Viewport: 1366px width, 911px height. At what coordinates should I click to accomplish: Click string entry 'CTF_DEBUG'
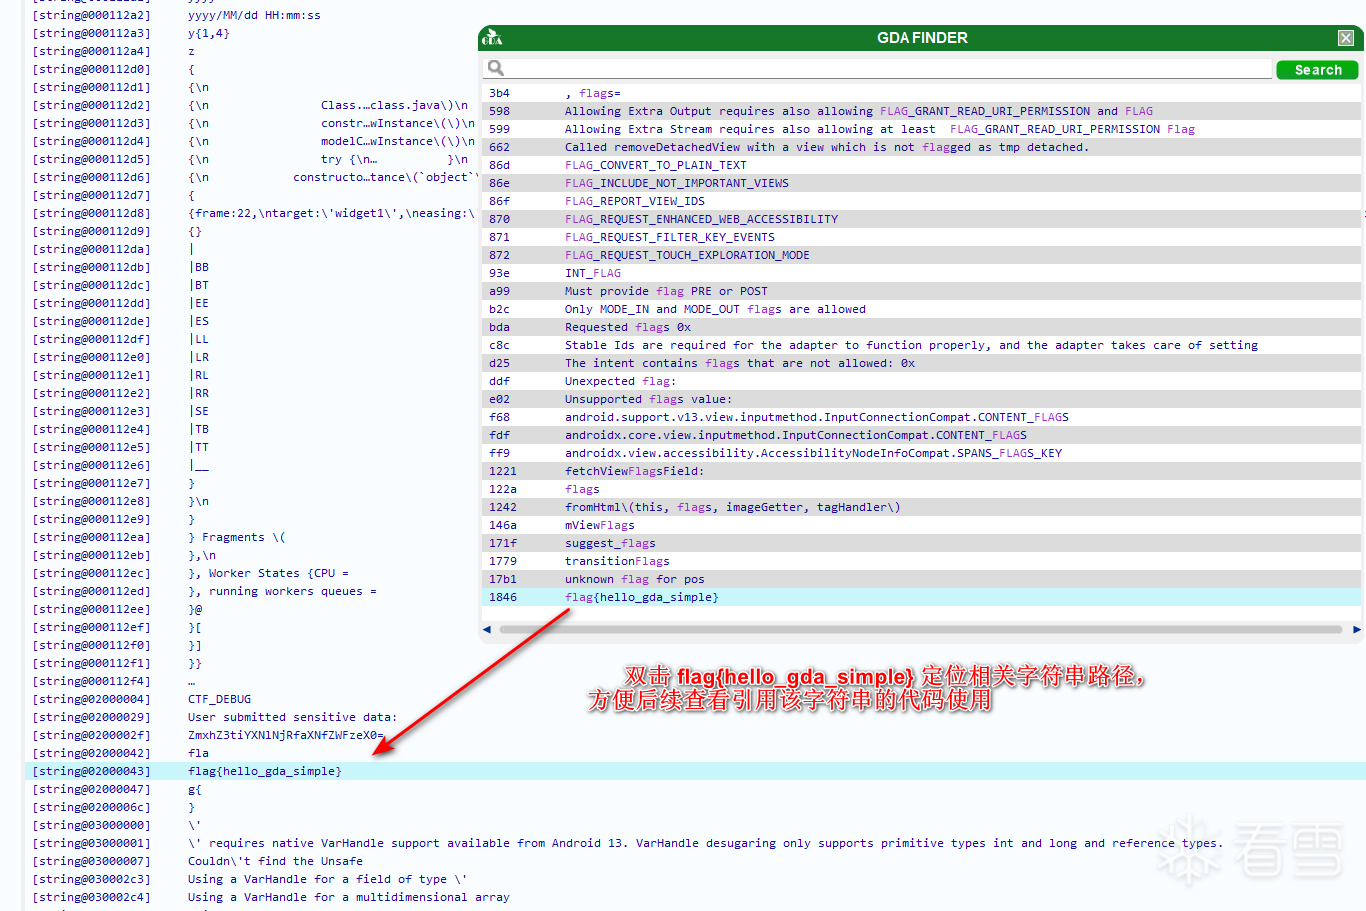[219, 699]
